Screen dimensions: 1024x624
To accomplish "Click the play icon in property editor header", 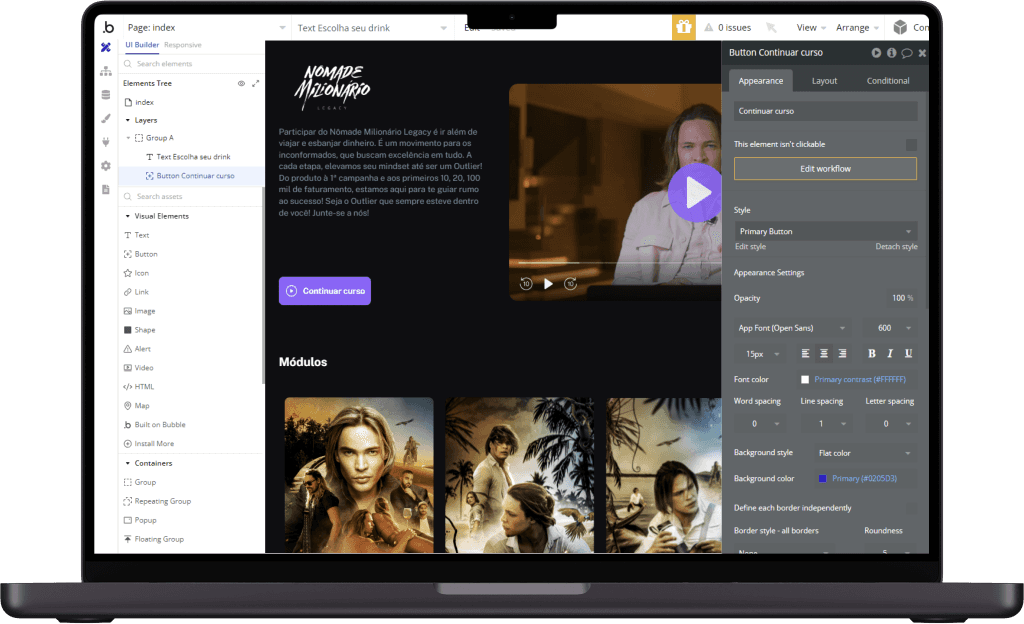I will [876, 53].
